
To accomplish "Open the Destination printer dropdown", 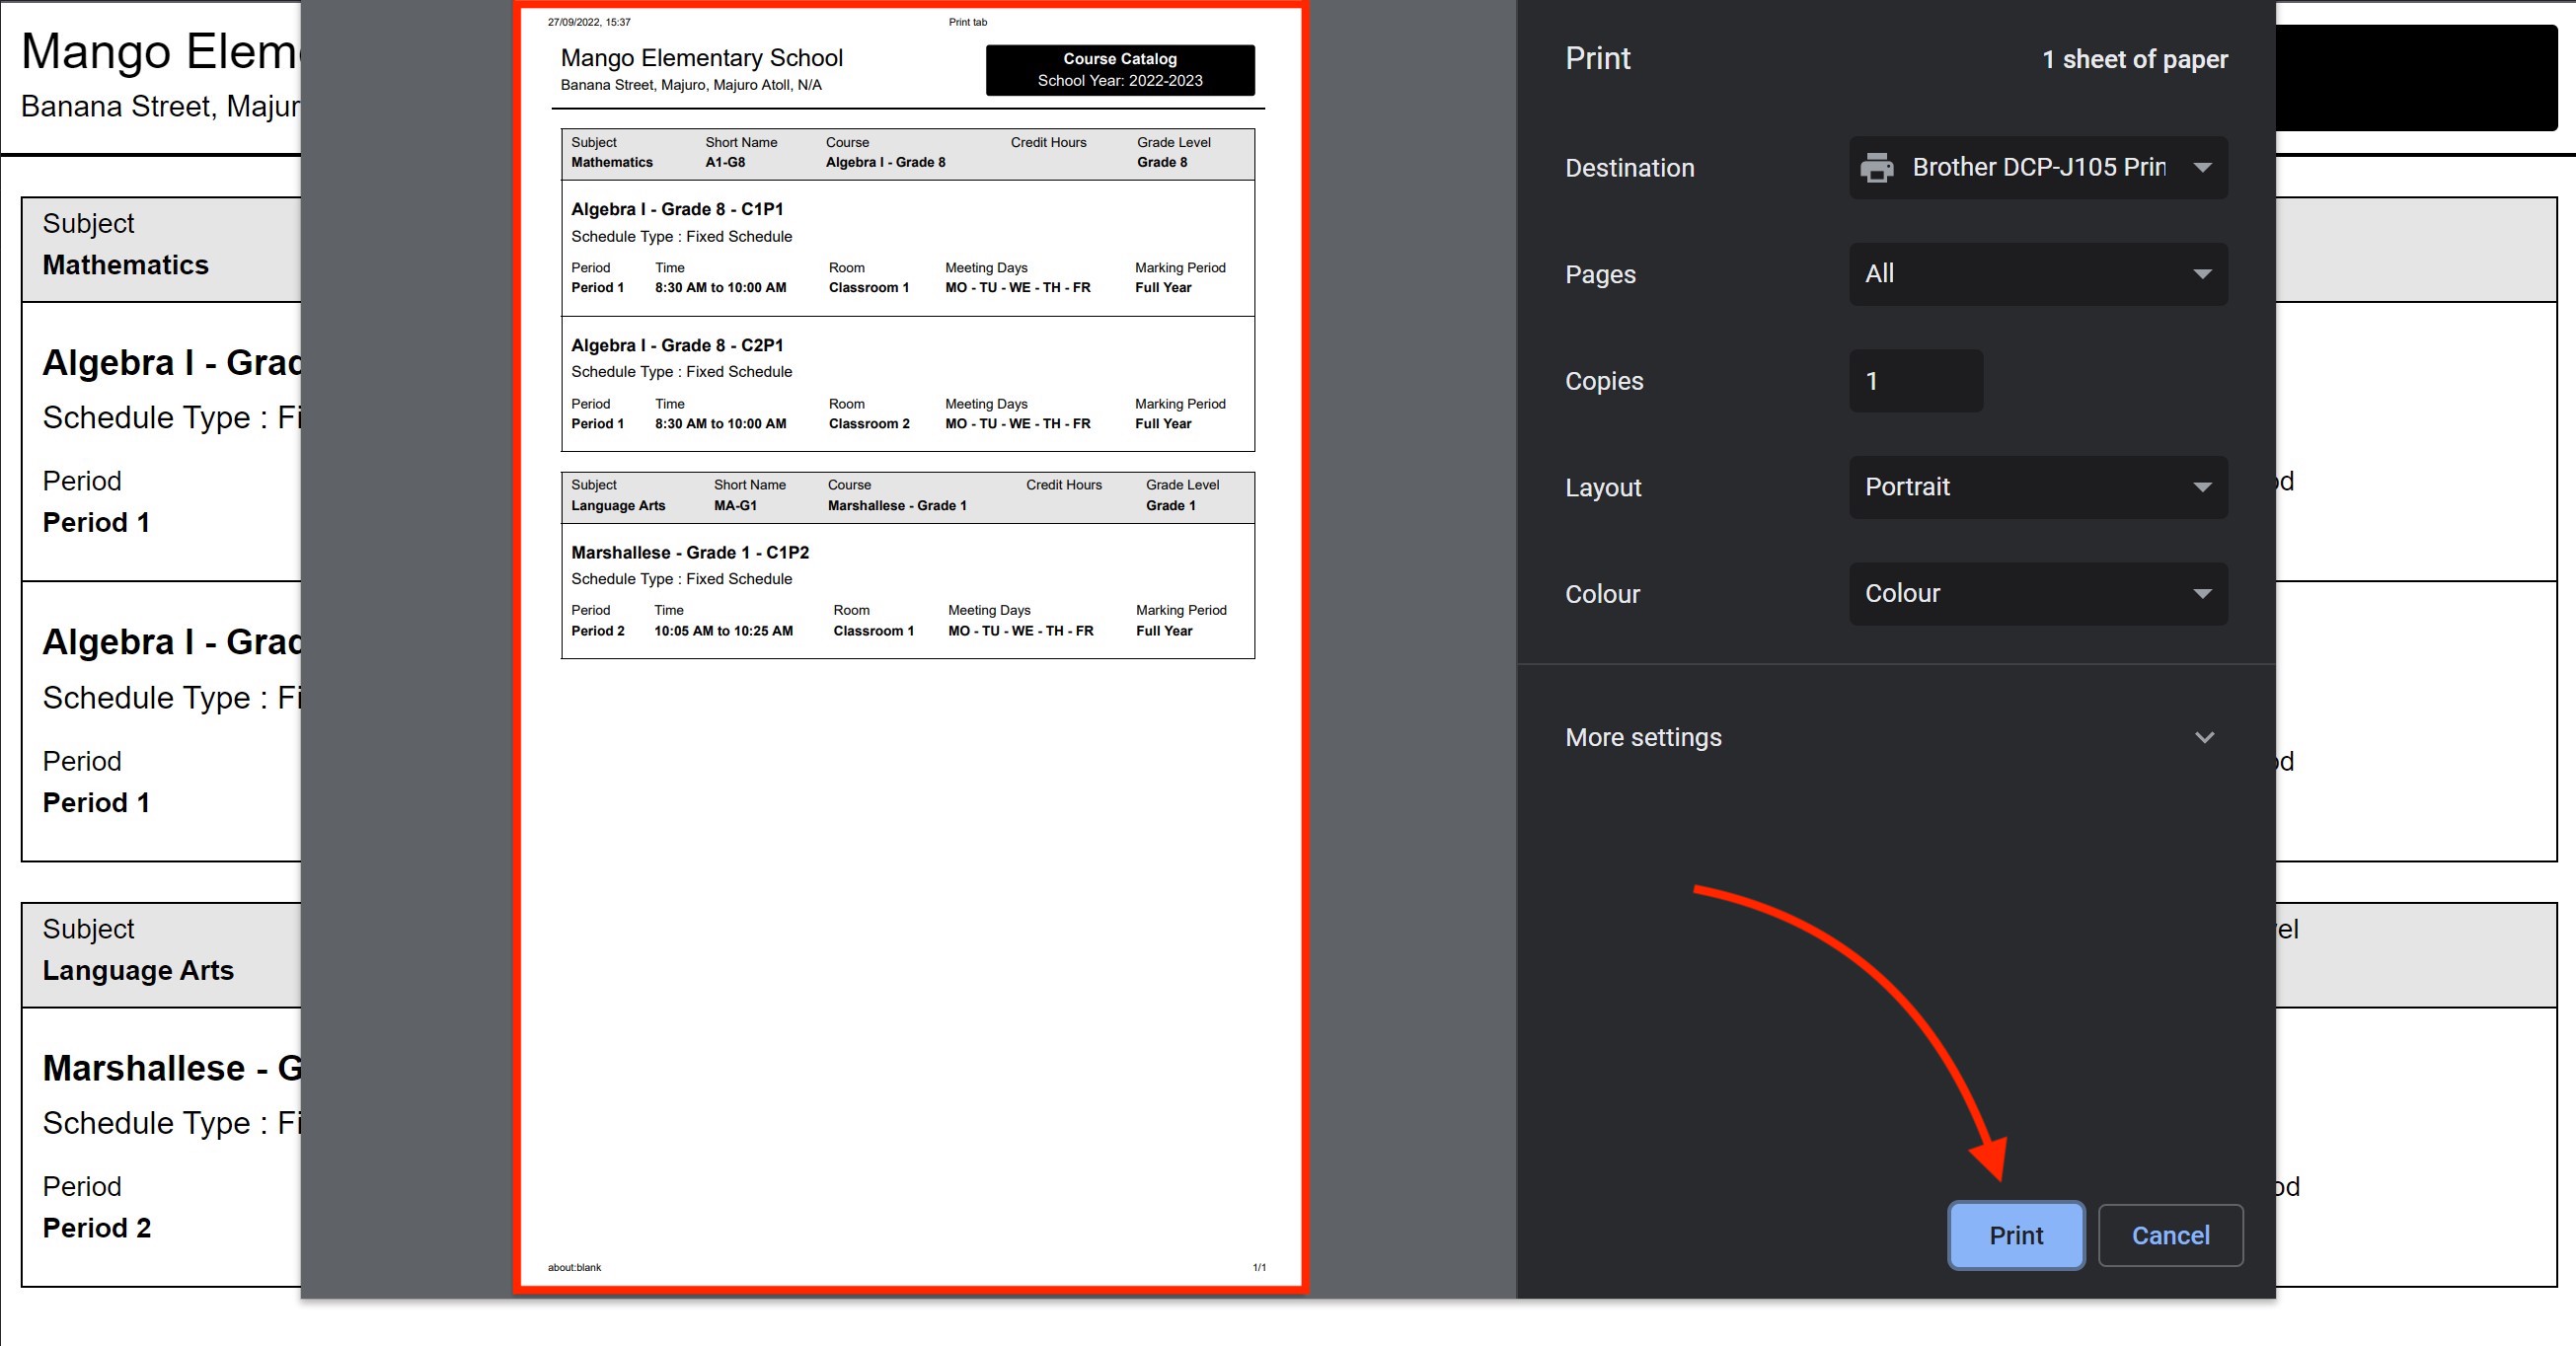I will click(x=2037, y=167).
